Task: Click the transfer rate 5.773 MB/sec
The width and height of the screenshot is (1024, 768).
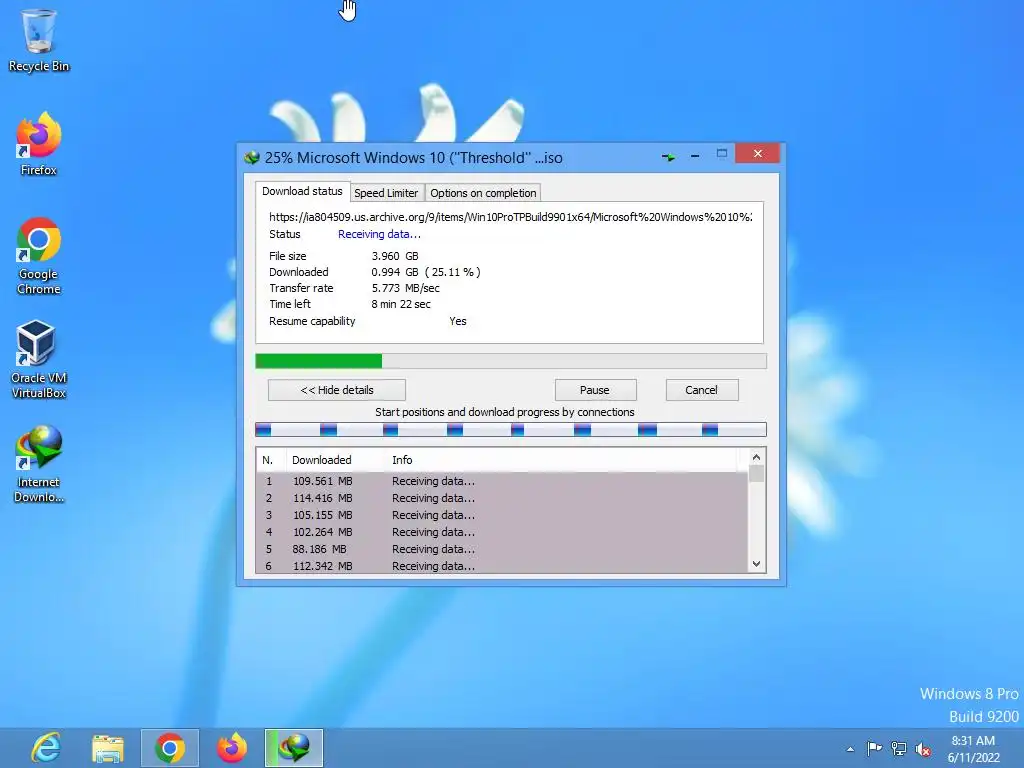Action: coord(406,288)
